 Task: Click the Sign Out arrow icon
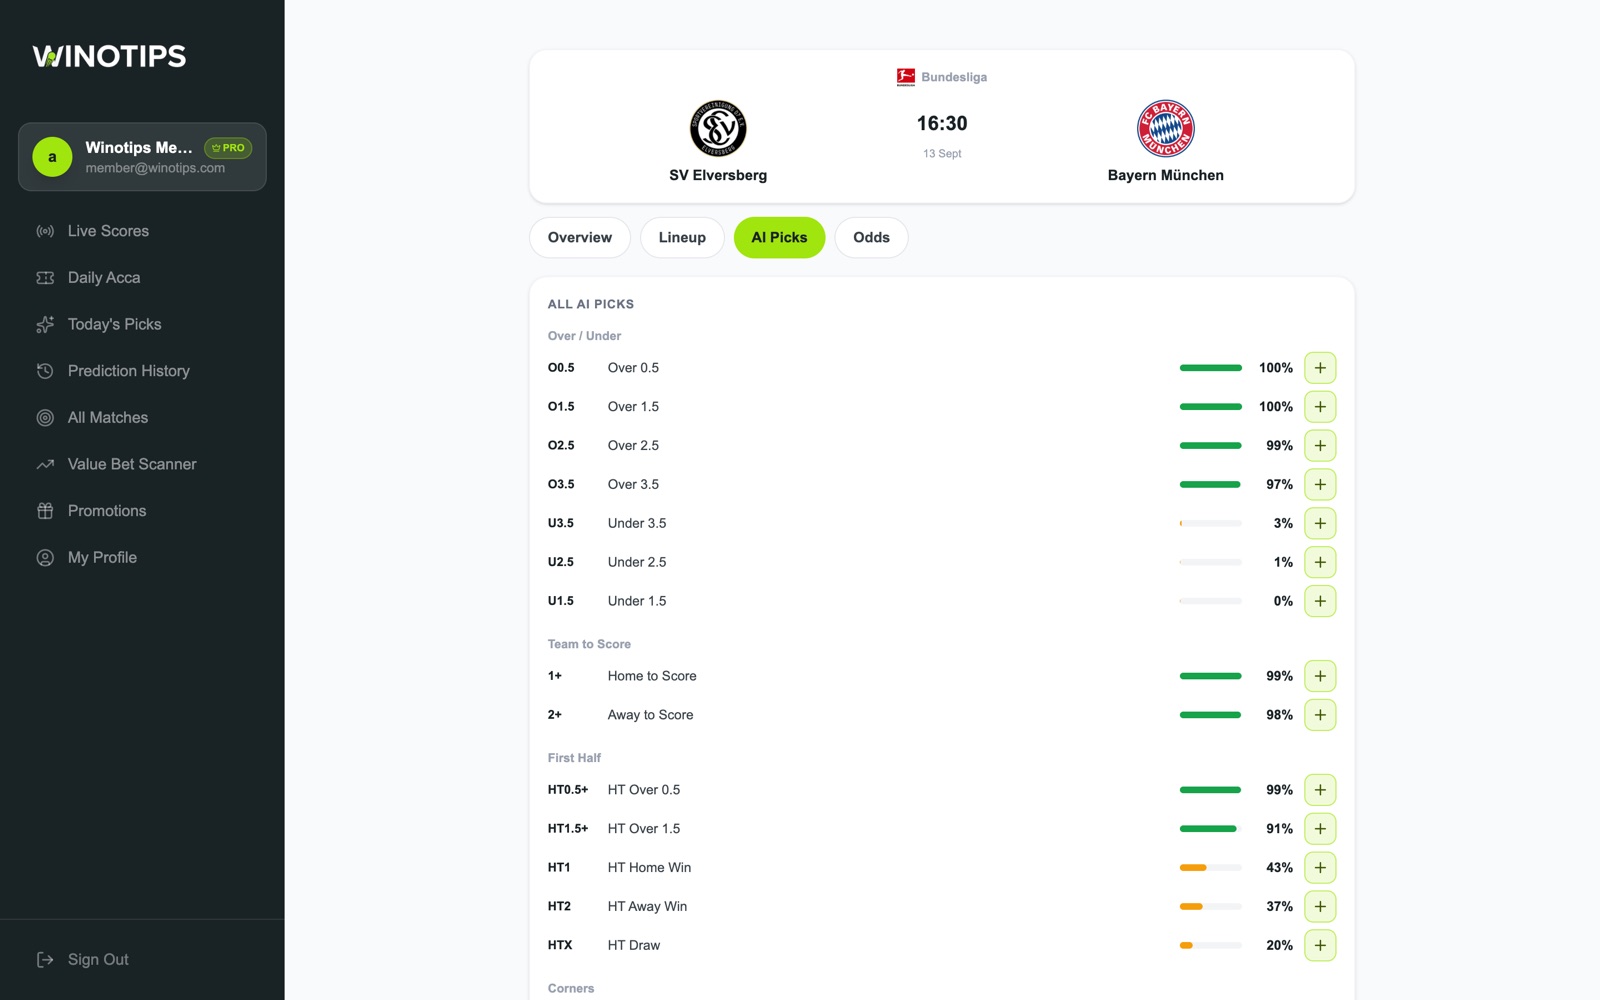(x=45, y=960)
